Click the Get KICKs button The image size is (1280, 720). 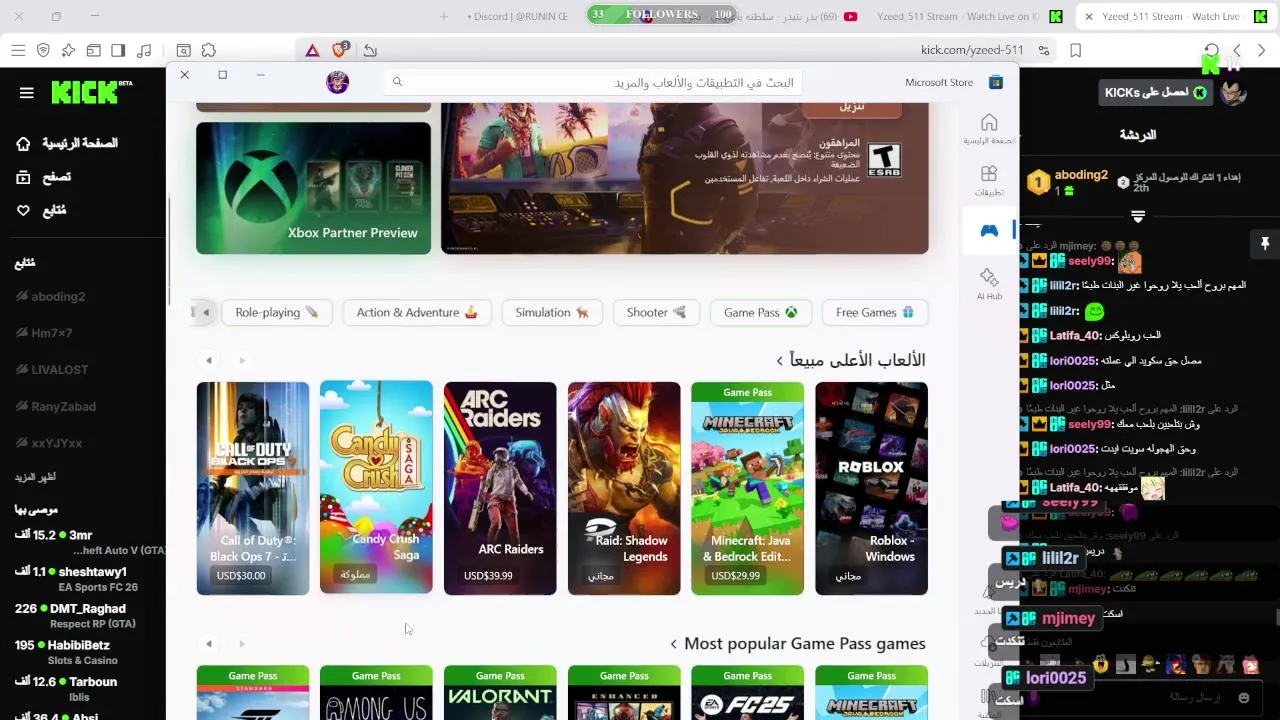tap(1155, 93)
